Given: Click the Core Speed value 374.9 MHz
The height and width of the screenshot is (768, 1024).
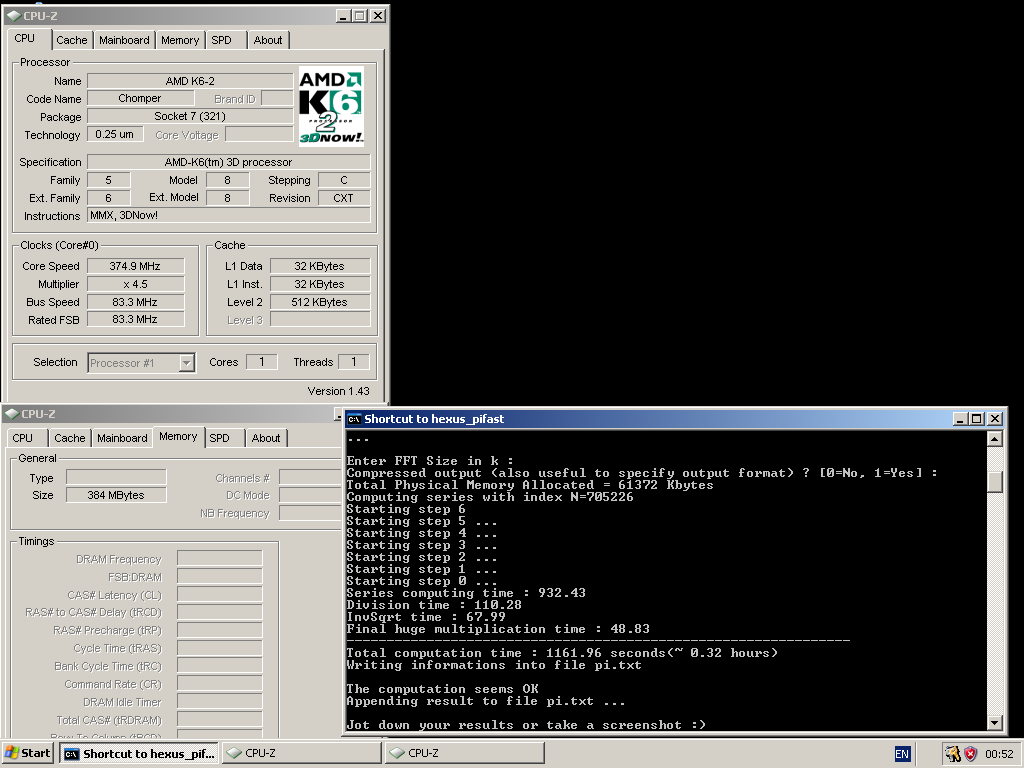Looking at the screenshot, I should [x=135, y=266].
